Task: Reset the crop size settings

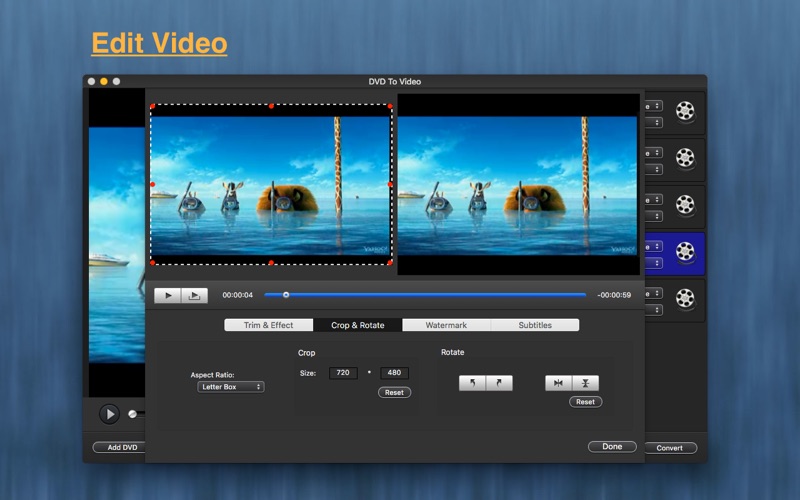Action: [x=394, y=393]
